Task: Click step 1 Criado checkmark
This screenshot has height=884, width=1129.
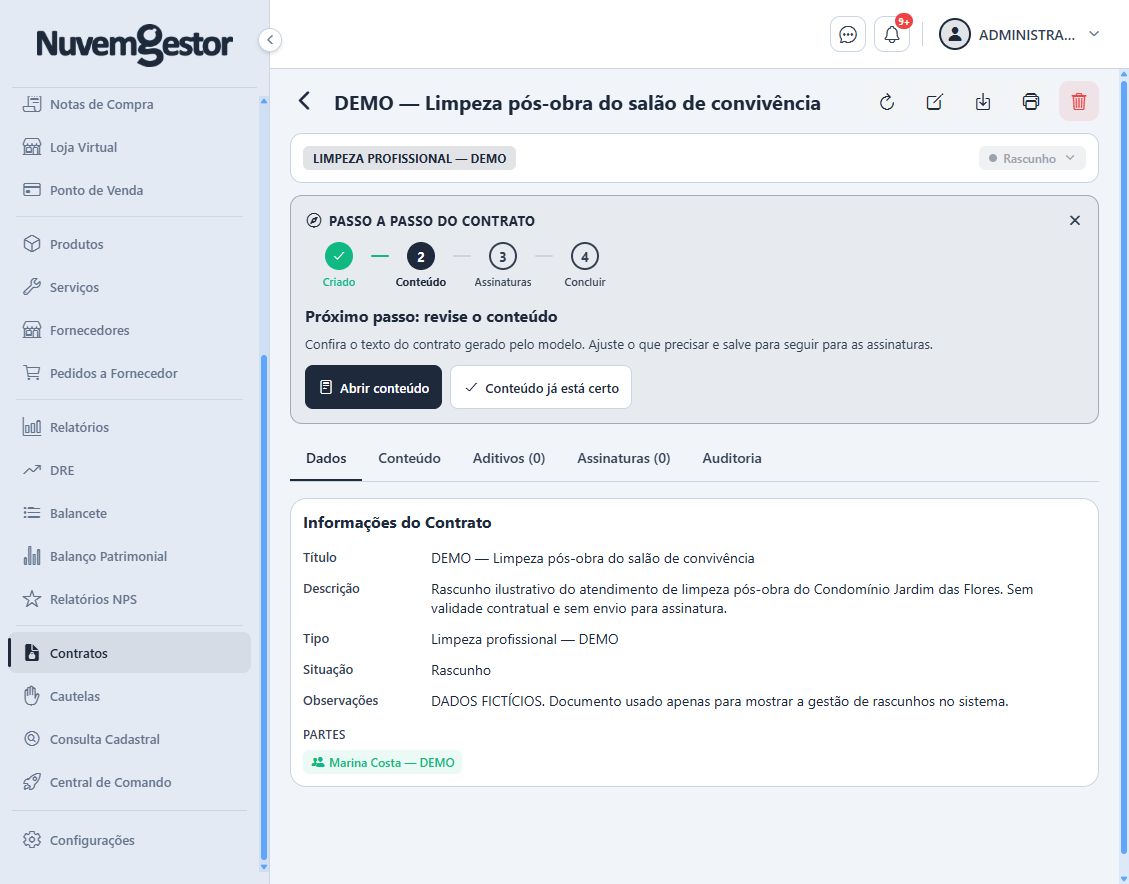Action: point(338,256)
